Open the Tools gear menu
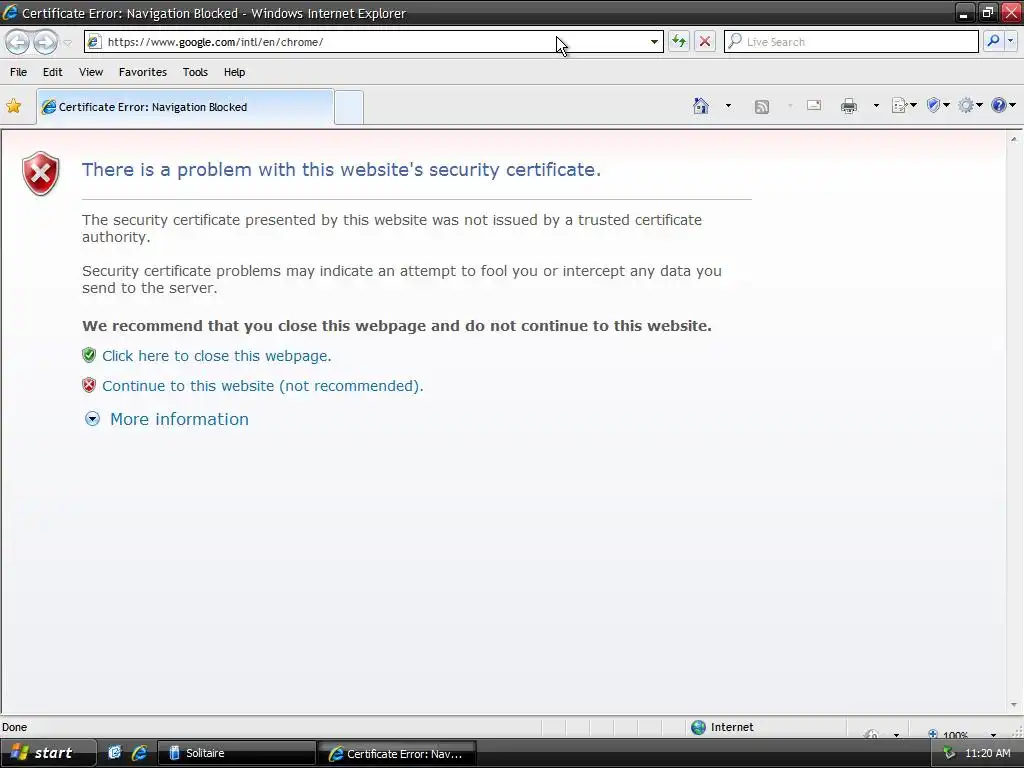This screenshot has width=1024, height=768. tap(970, 105)
